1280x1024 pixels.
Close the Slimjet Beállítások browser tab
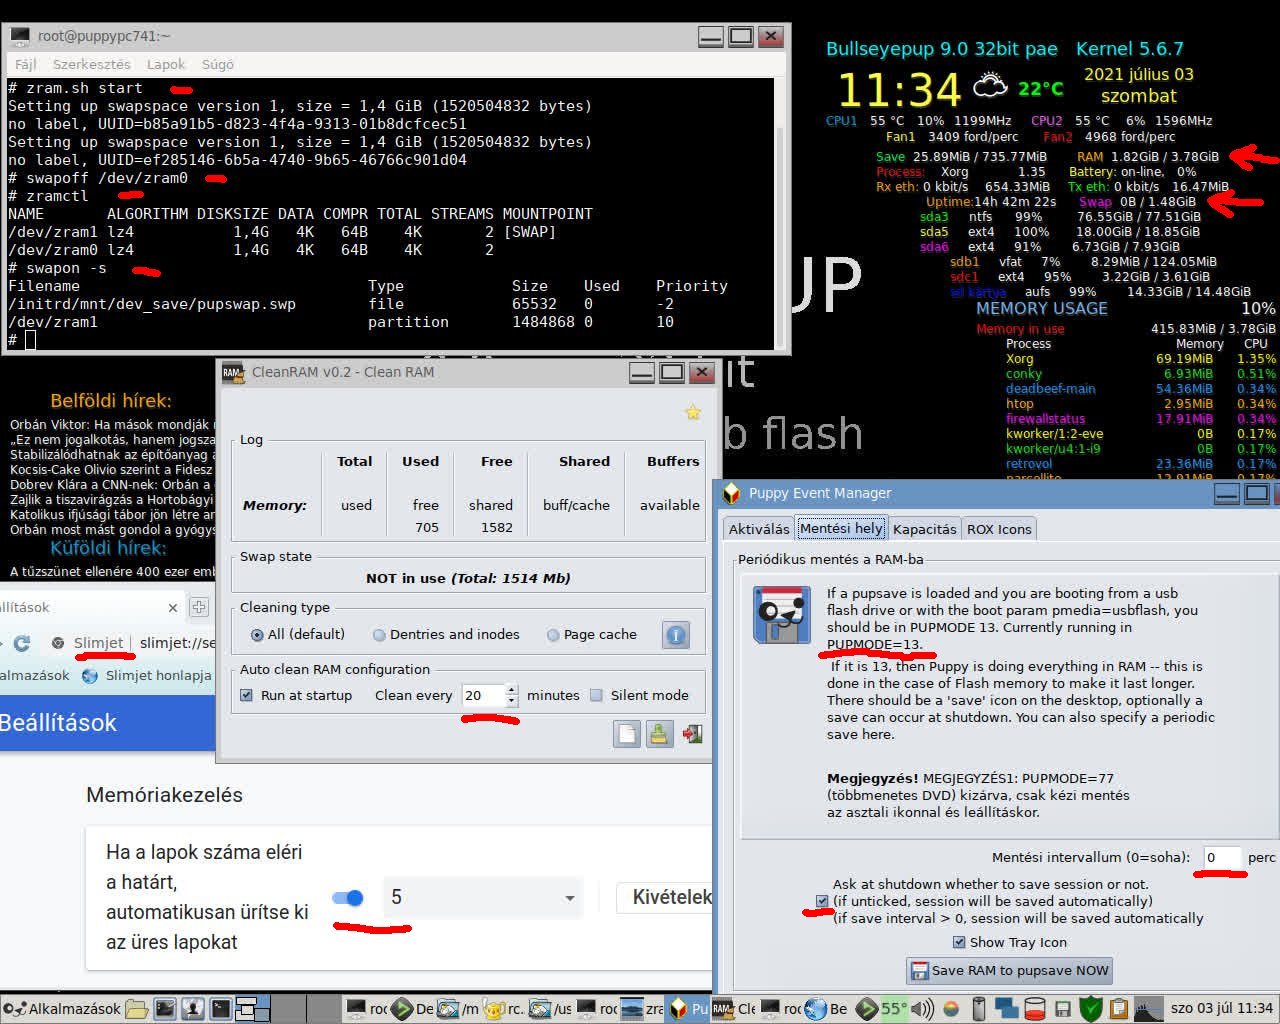[172, 607]
